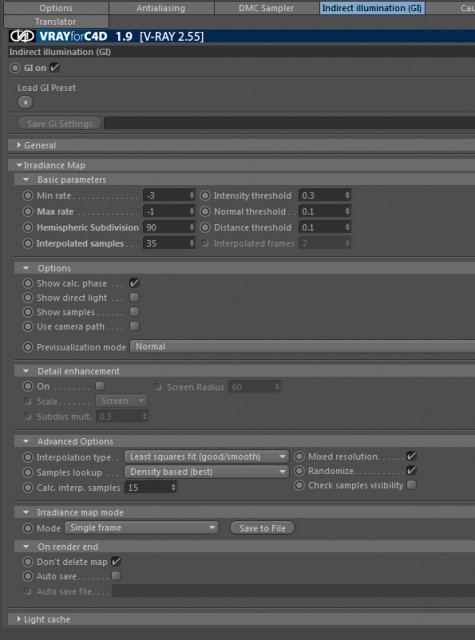Click Interpolated samples stepper arrows

192,243
